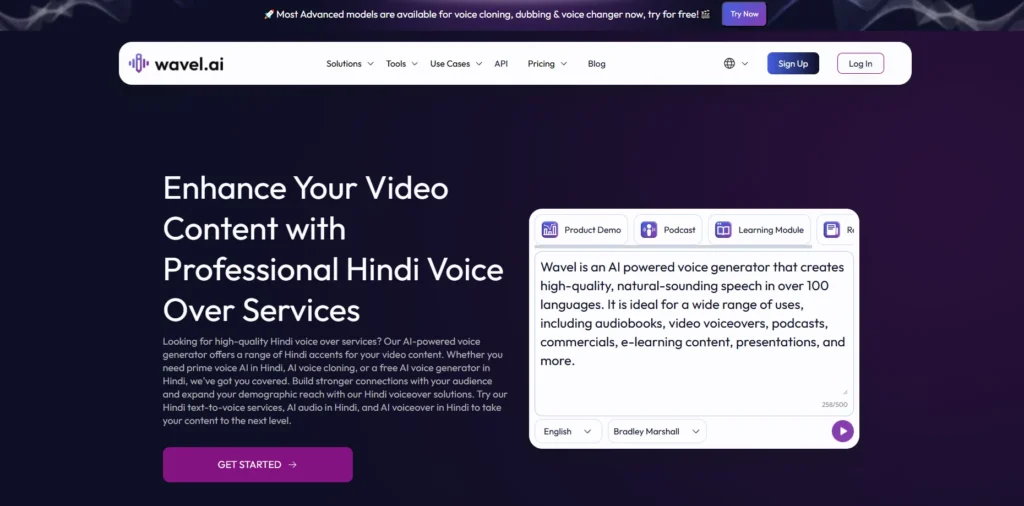The image size is (1024, 506).
Task: Click the arrow in Get Started button
Action: [292, 465]
